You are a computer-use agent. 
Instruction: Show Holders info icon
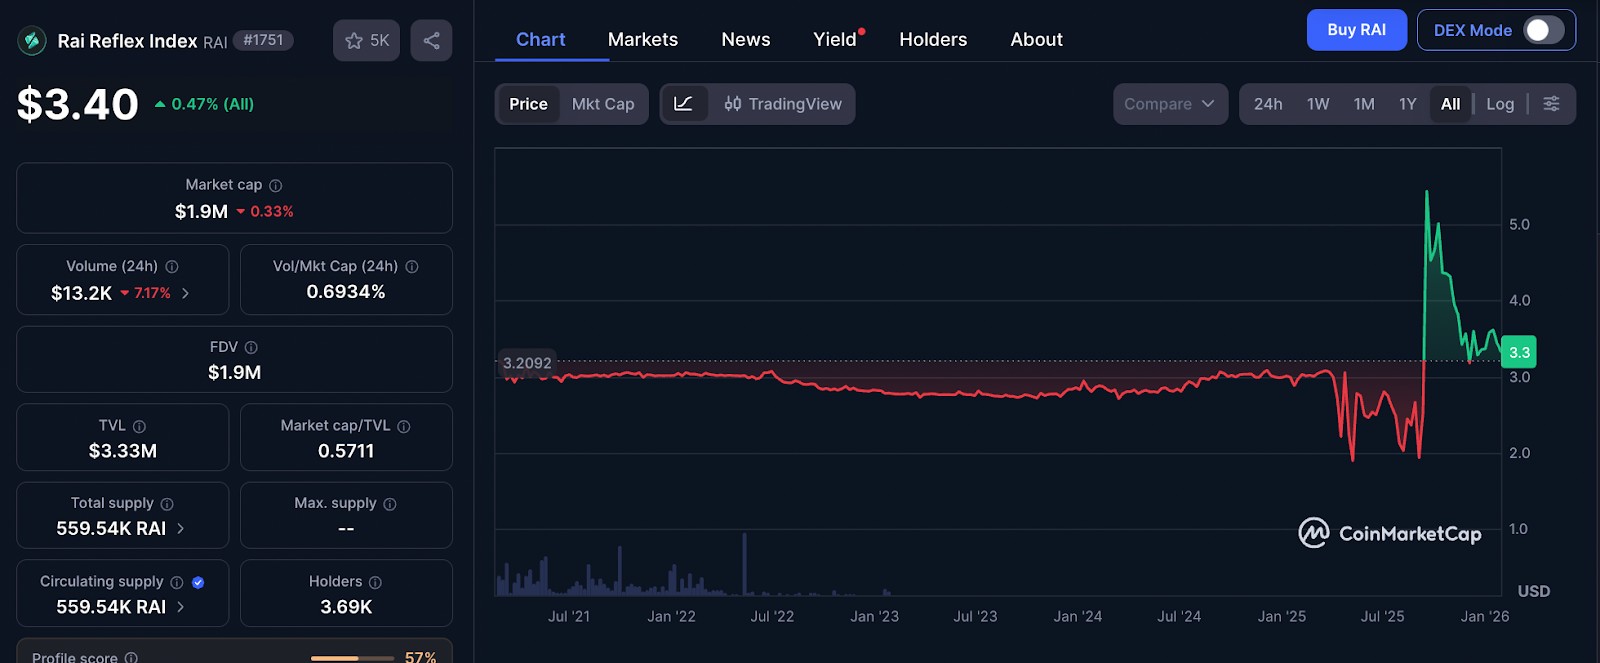[375, 582]
